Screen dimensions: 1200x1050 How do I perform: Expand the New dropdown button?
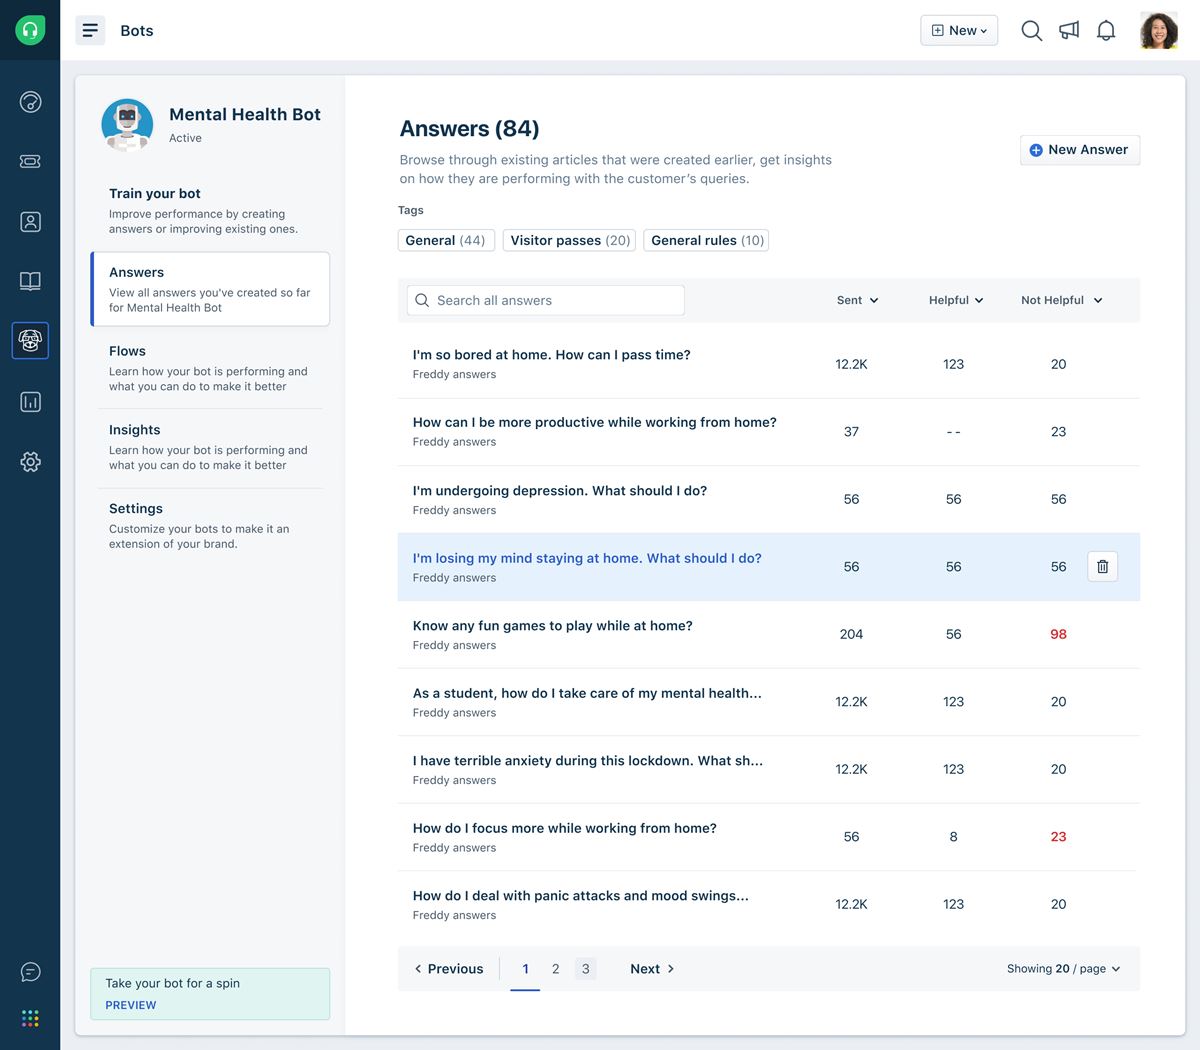(x=959, y=31)
